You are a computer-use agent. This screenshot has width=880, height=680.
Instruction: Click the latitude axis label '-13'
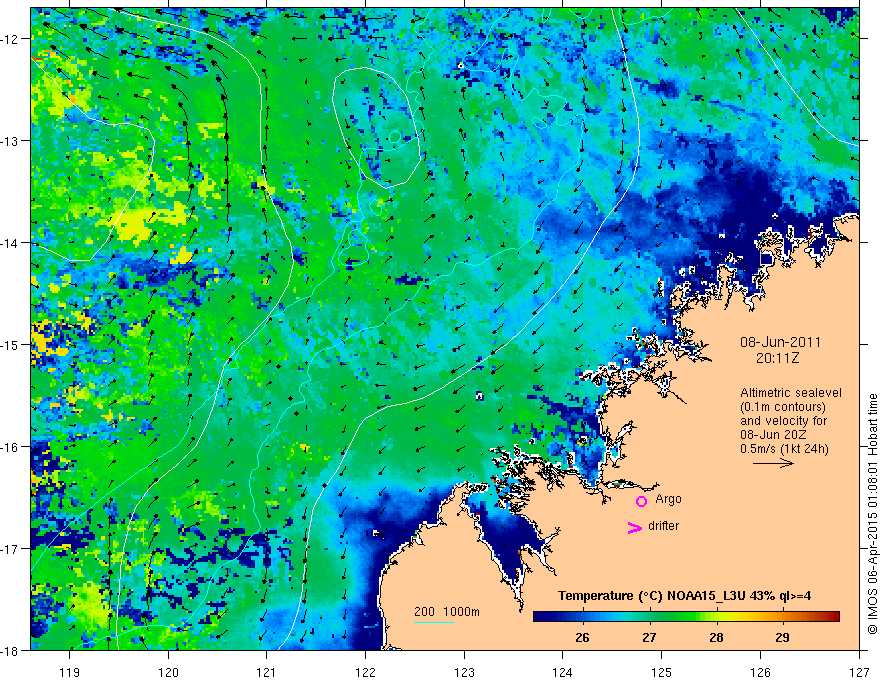pyautogui.click(x=11, y=141)
